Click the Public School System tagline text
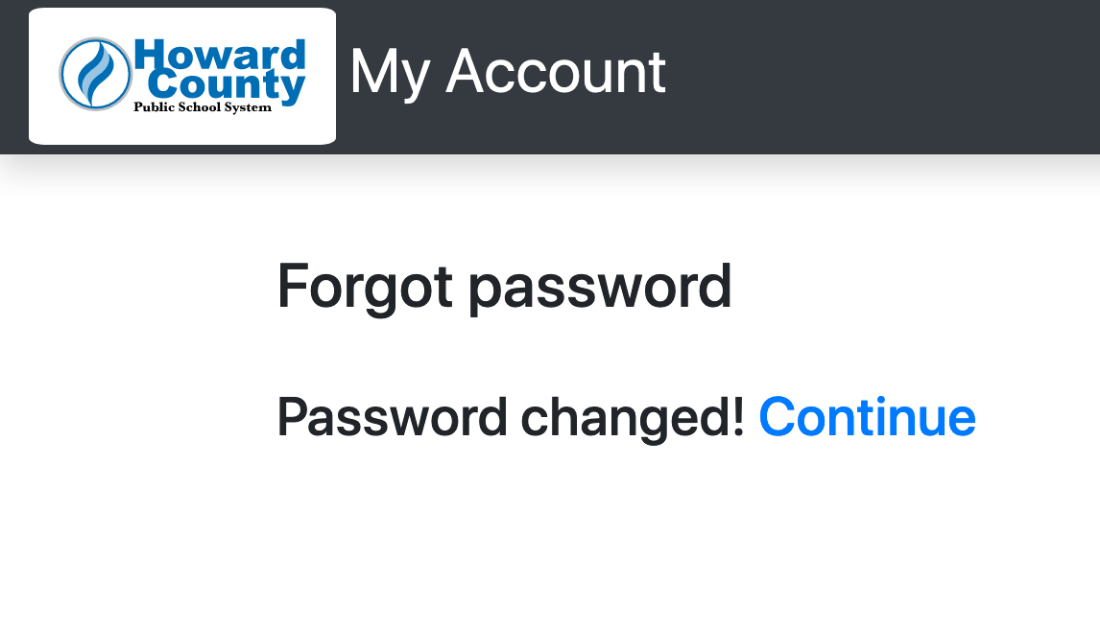Screen dimensions: 1100x627 (203, 107)
